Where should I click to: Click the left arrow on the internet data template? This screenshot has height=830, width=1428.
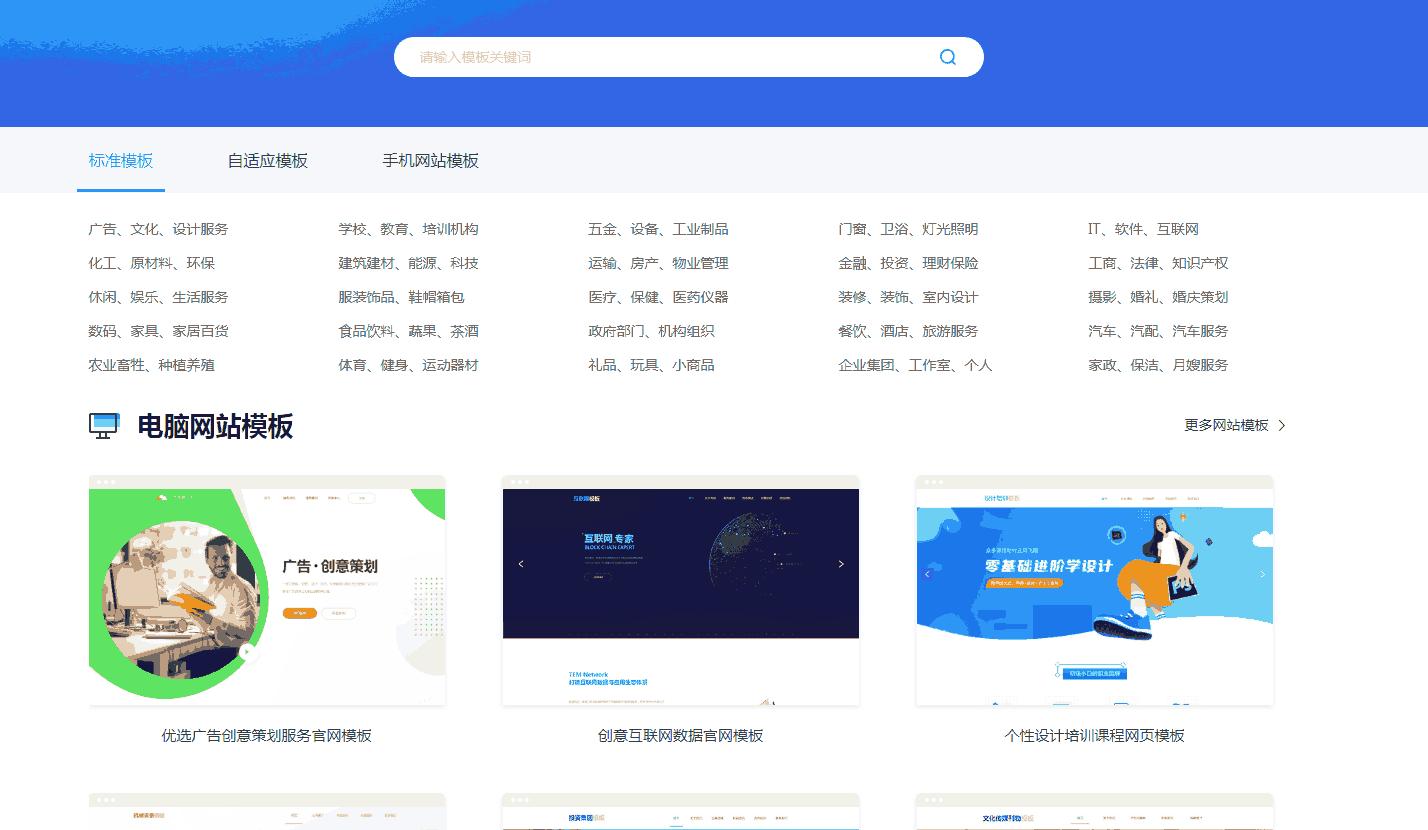pos(520,564)
